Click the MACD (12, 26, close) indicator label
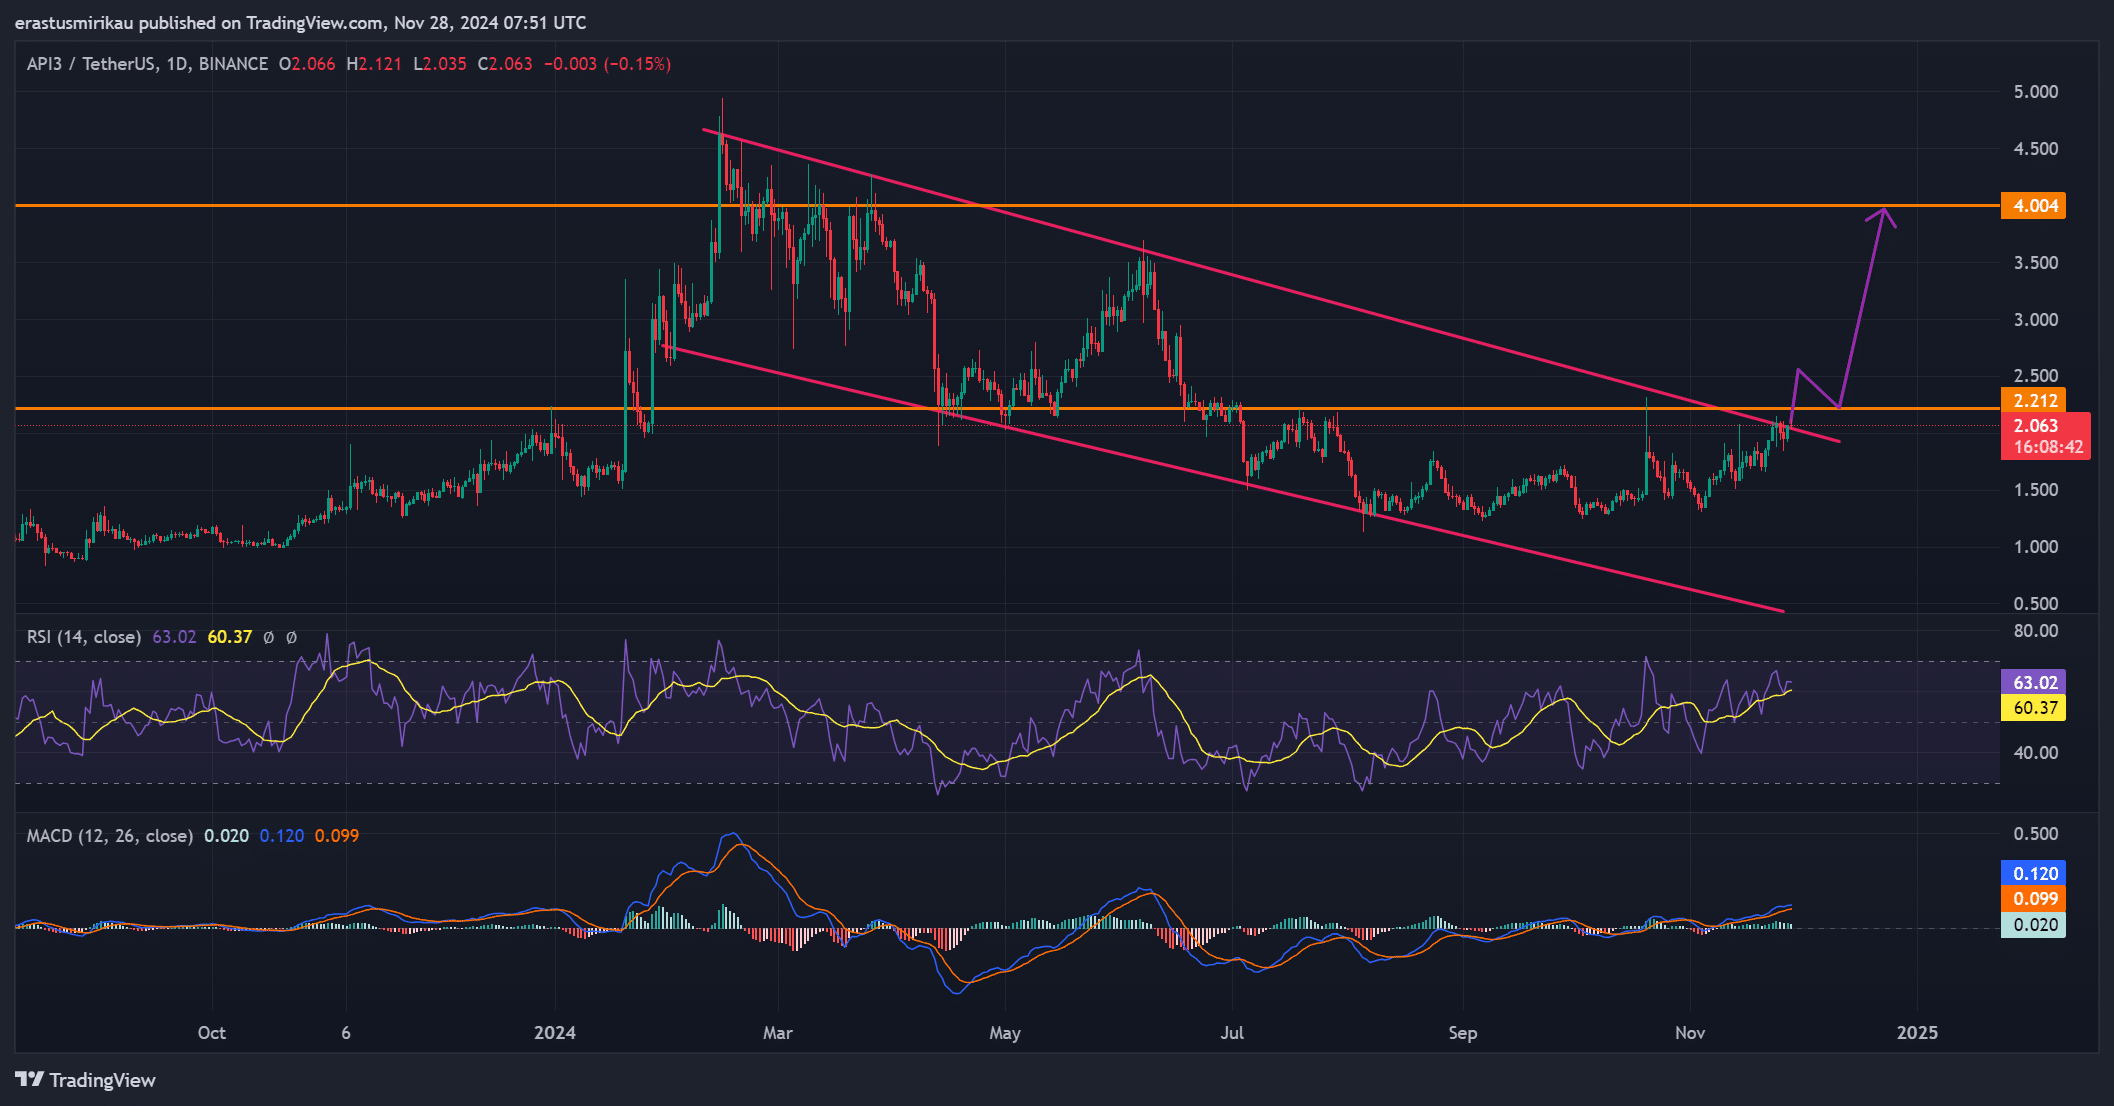Image resolution: width=2114 pixels, height=1106 pixels. tap(109, 836)
